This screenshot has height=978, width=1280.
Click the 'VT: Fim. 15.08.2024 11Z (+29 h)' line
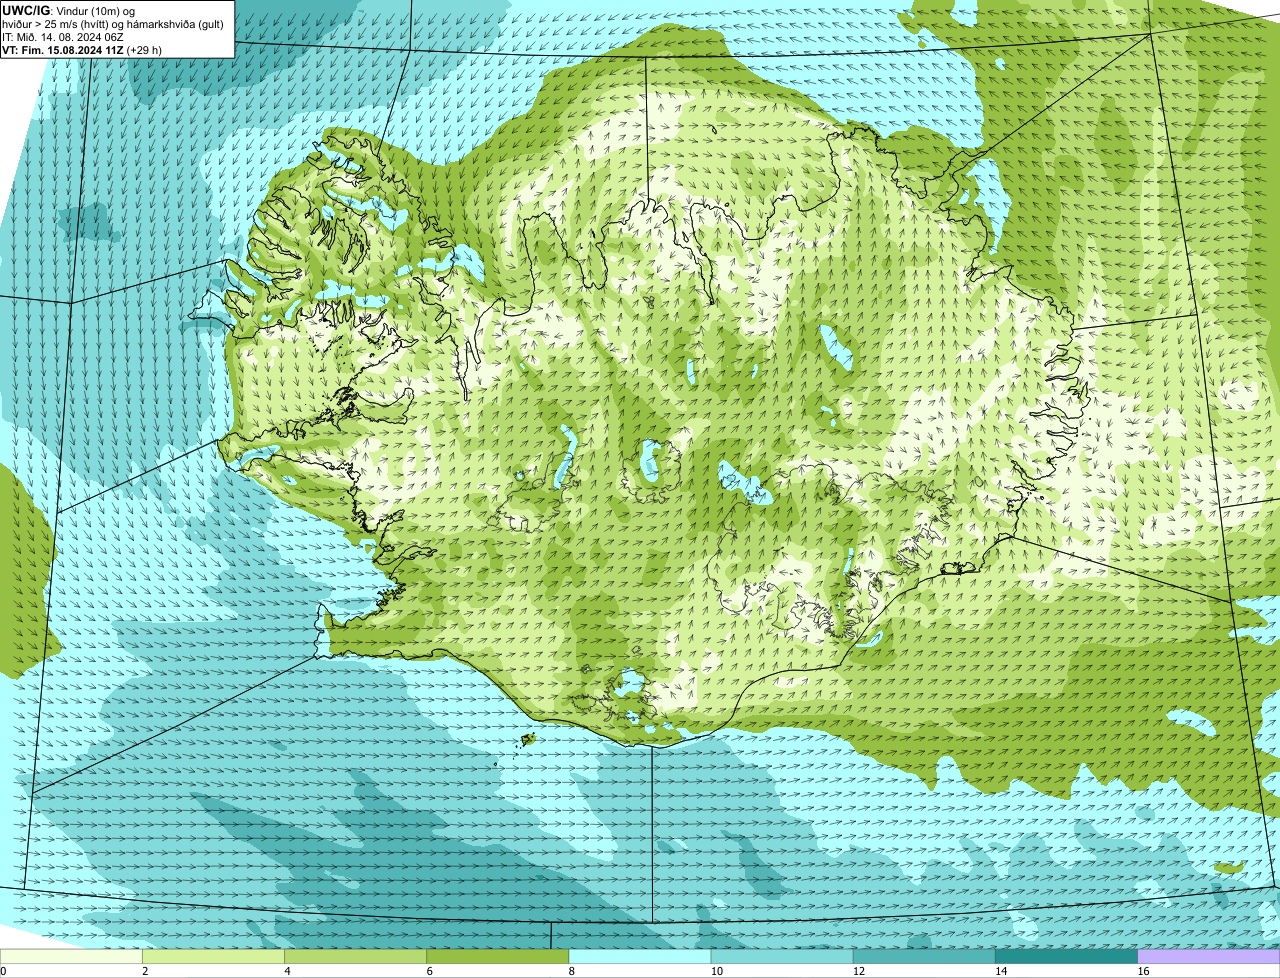pyautogui.click(x=82, y=49)
